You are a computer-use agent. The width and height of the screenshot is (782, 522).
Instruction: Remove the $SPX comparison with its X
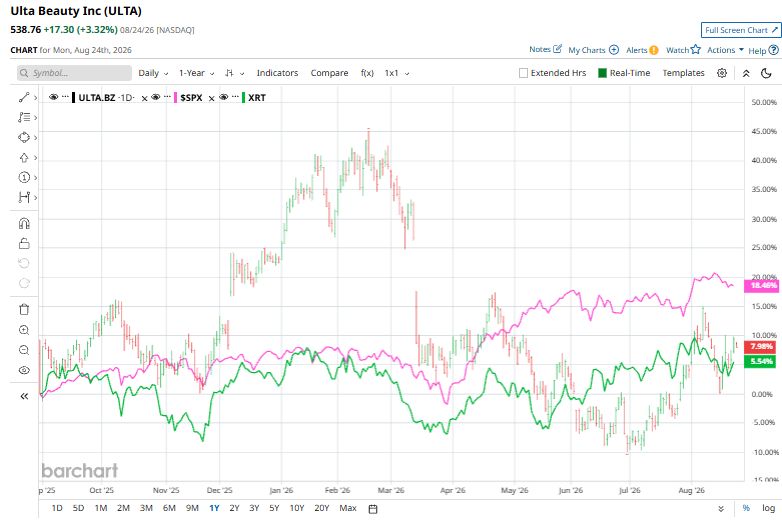(211, 98)
